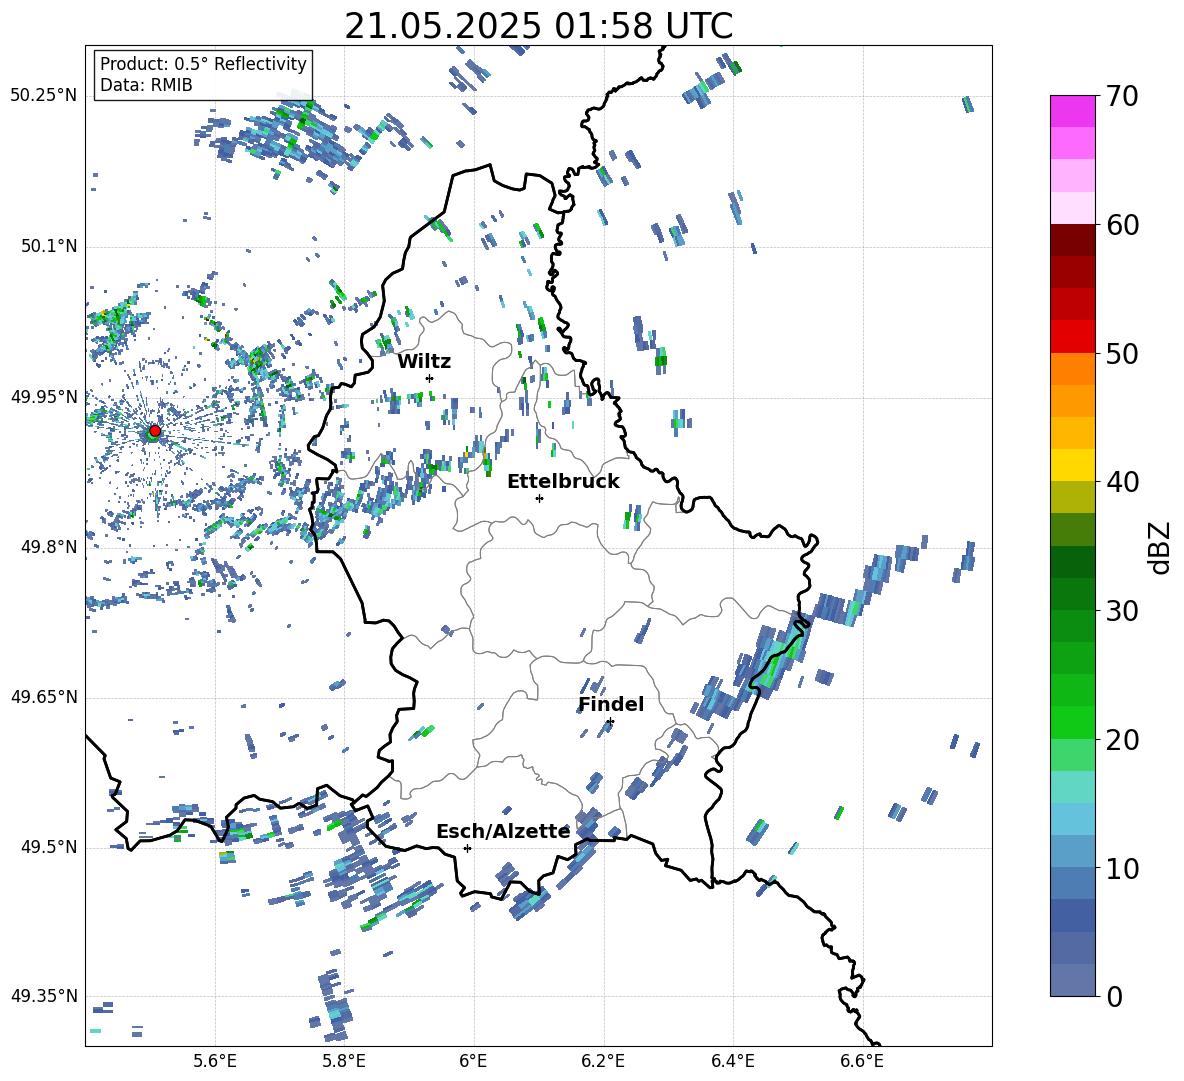The image size is (1184, 1081).
Task: Click the bright red colorbar segment above 50
Action: [x=1073, y=337]
